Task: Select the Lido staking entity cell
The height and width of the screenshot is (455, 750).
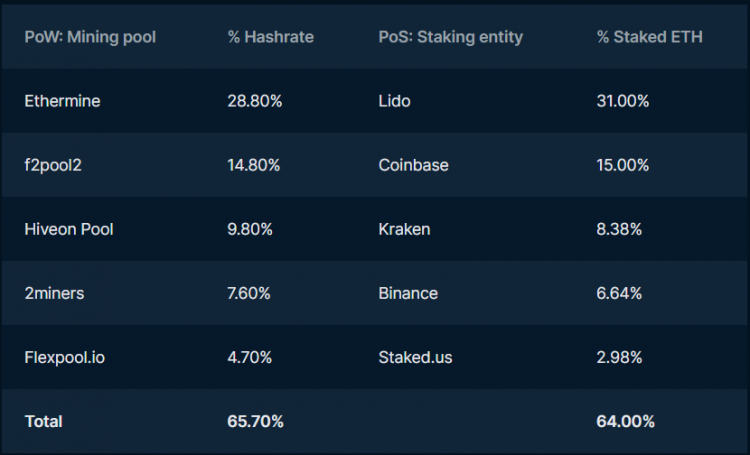Action: (x=395, y=101)
